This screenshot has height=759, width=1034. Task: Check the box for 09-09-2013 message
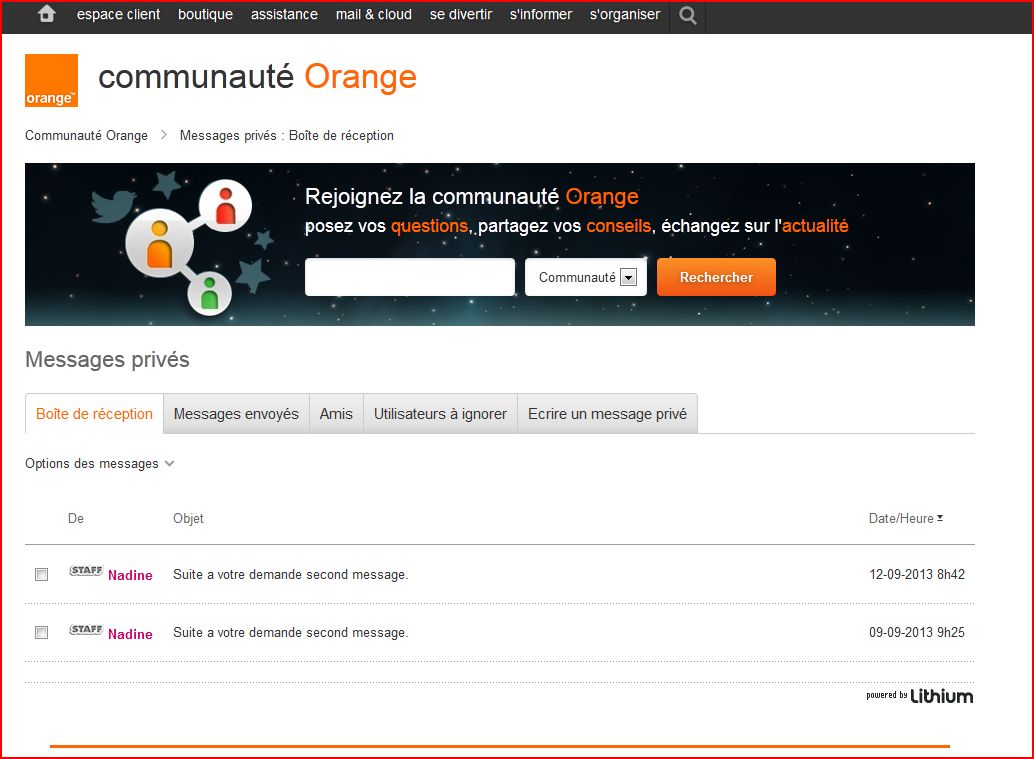coord(41,633)
